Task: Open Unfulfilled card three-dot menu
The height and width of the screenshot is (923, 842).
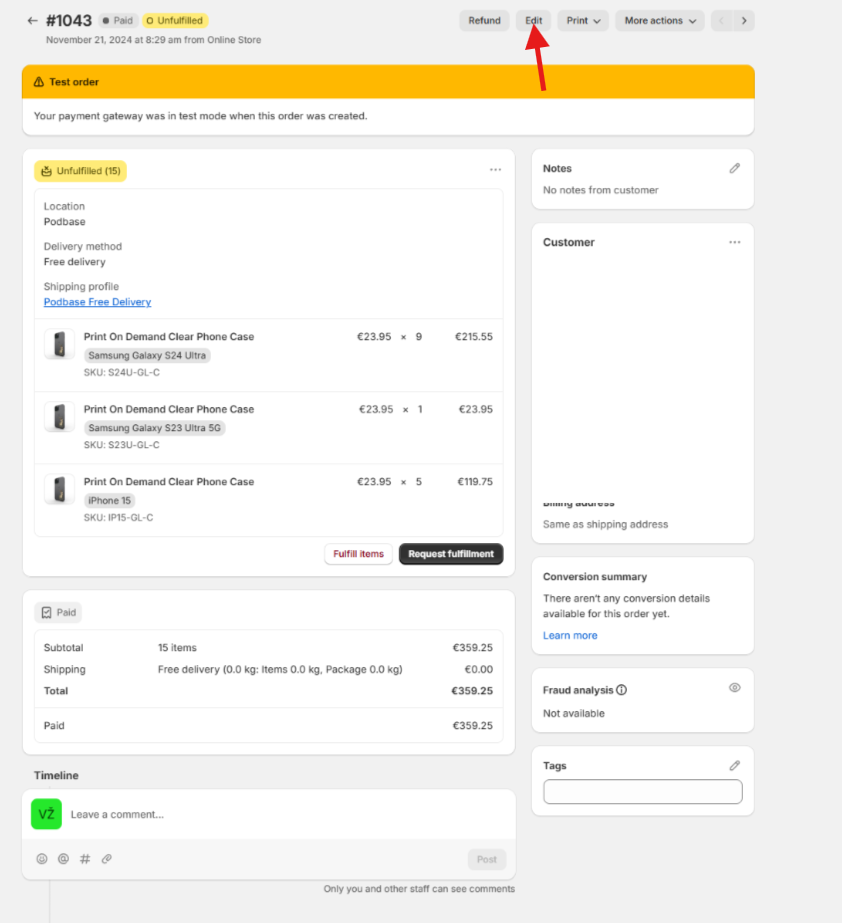Action: [495, 170]
